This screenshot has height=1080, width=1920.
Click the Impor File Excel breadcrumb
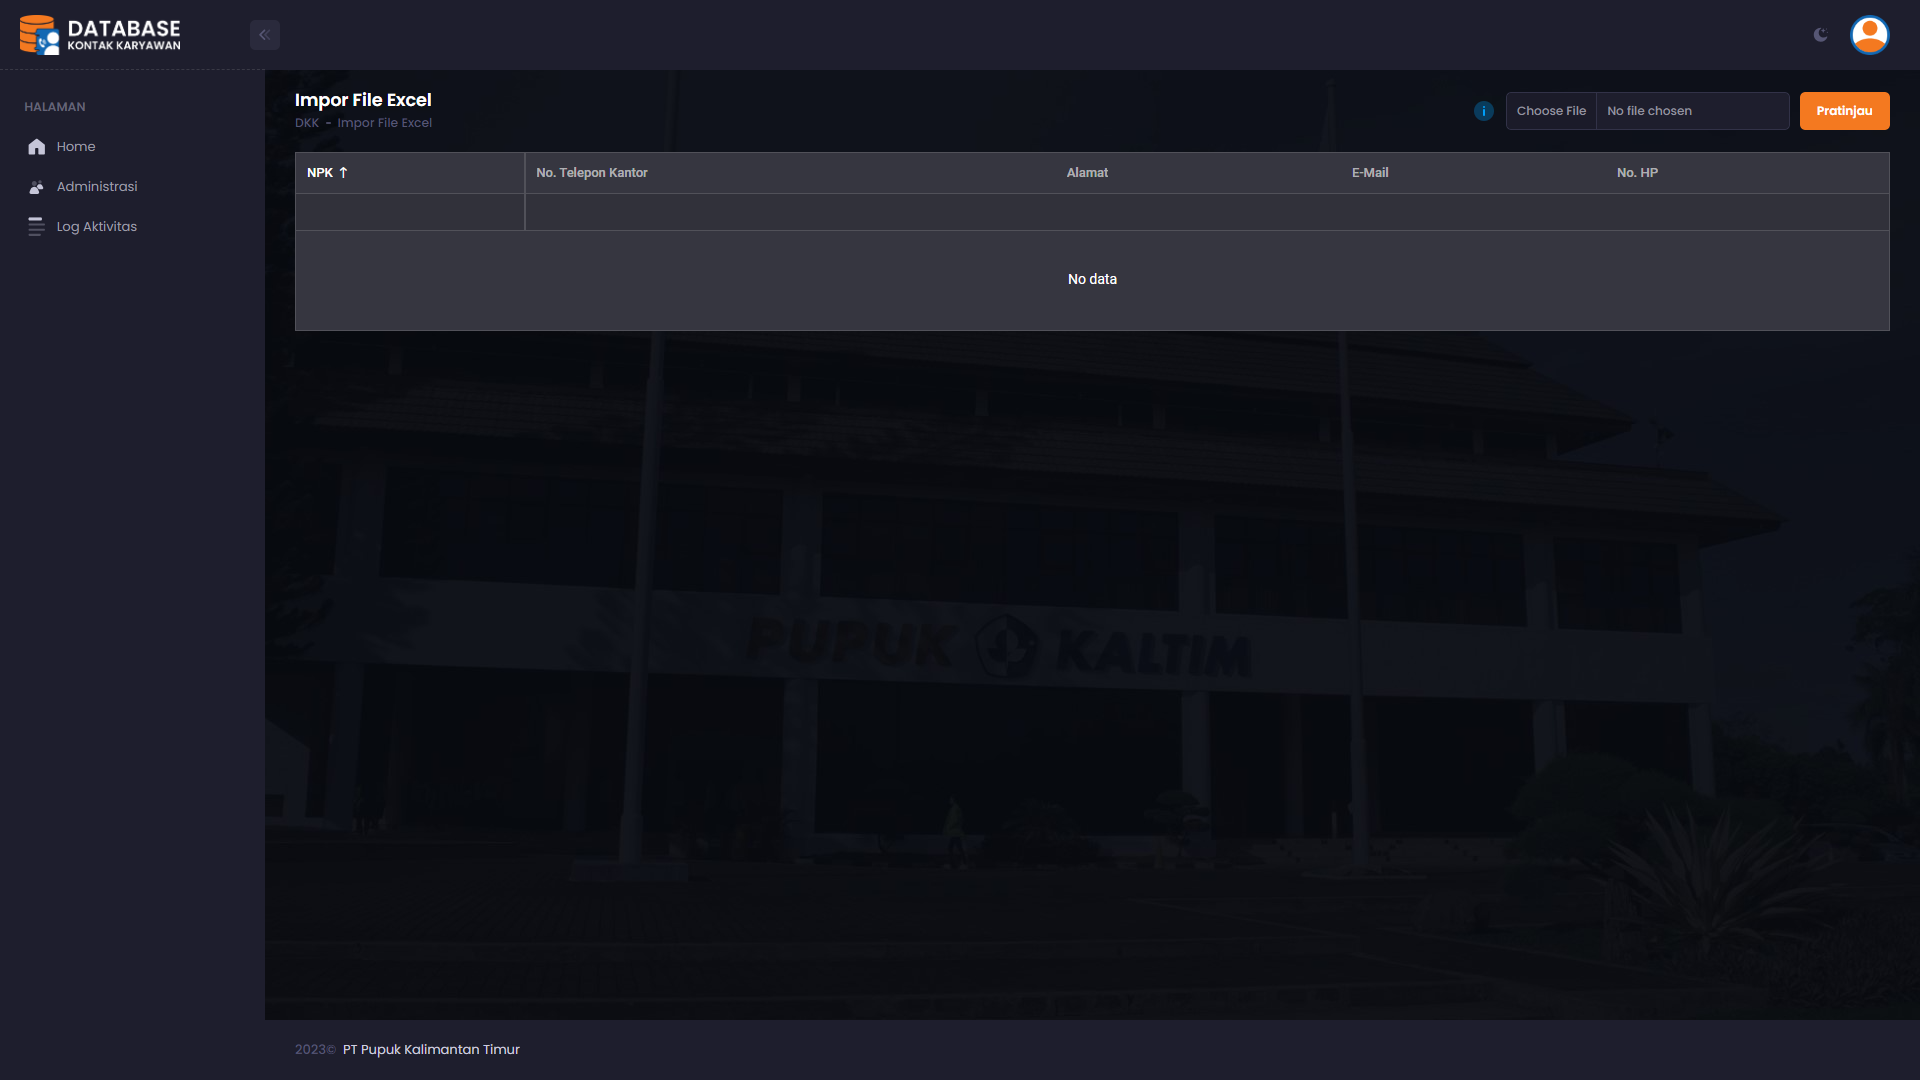[385, 123]
